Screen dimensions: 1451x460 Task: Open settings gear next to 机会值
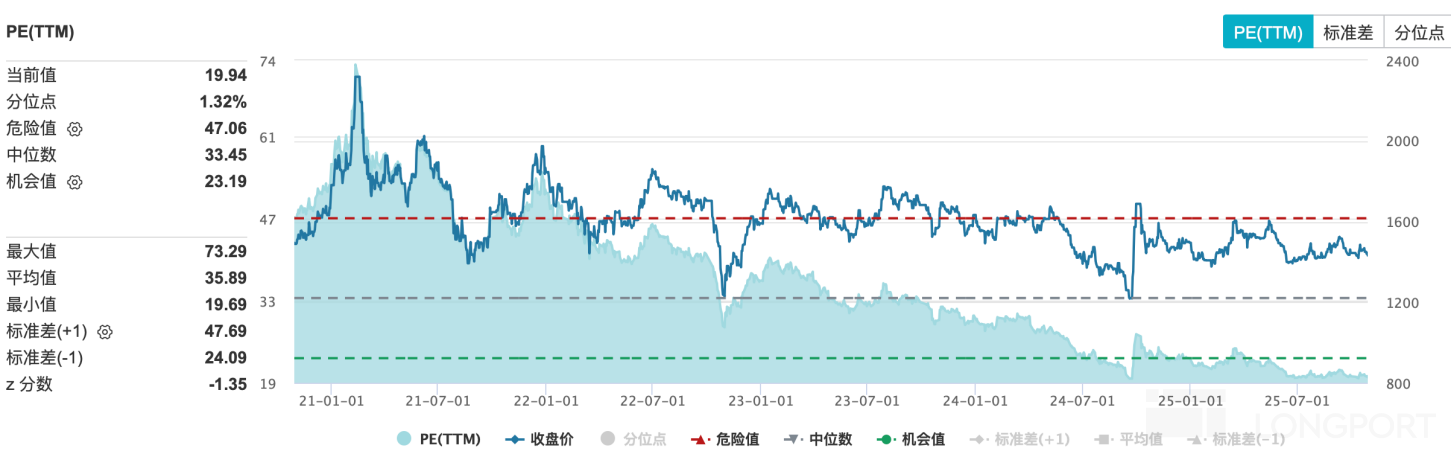pos(74,182)
